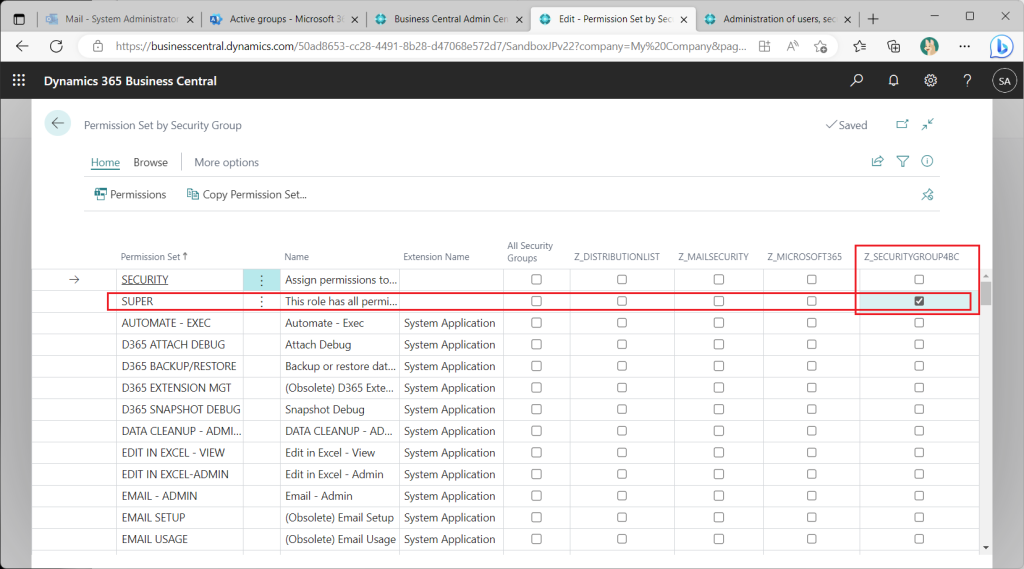Select the D365 SNAPSHOT DEBUG cell
The width and height of the screenshot is (1024, 569).
click(180, 410)
